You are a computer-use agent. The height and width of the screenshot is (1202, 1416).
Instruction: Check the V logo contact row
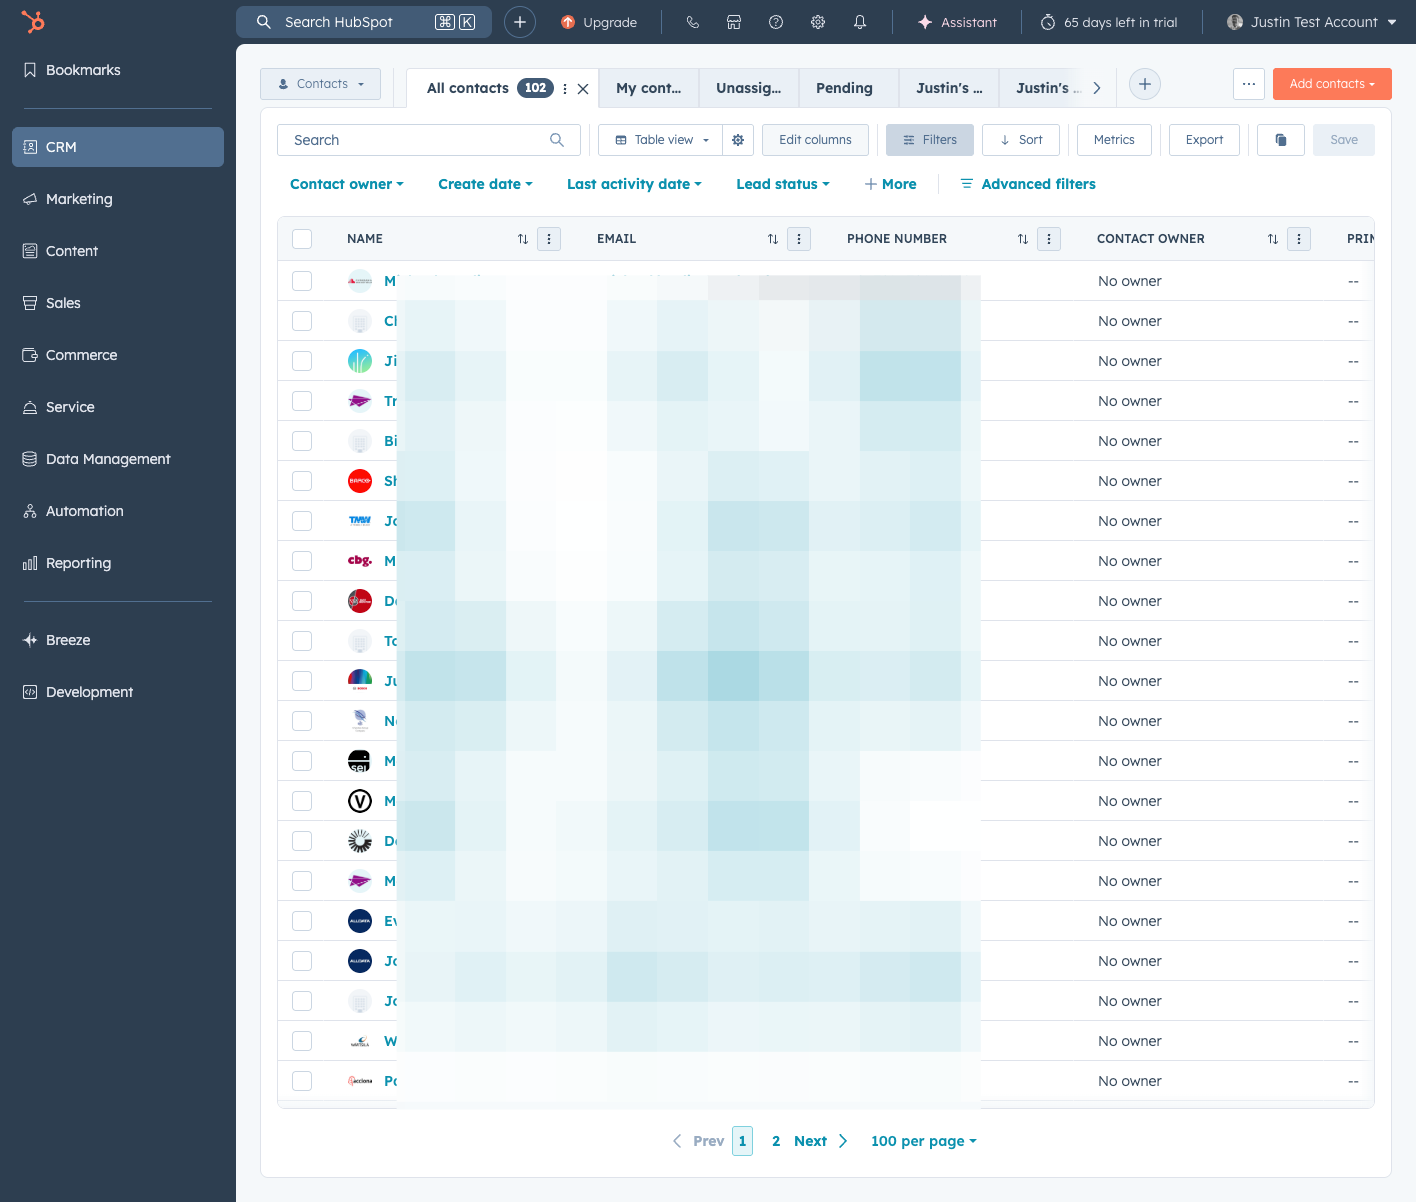(302, 801)
